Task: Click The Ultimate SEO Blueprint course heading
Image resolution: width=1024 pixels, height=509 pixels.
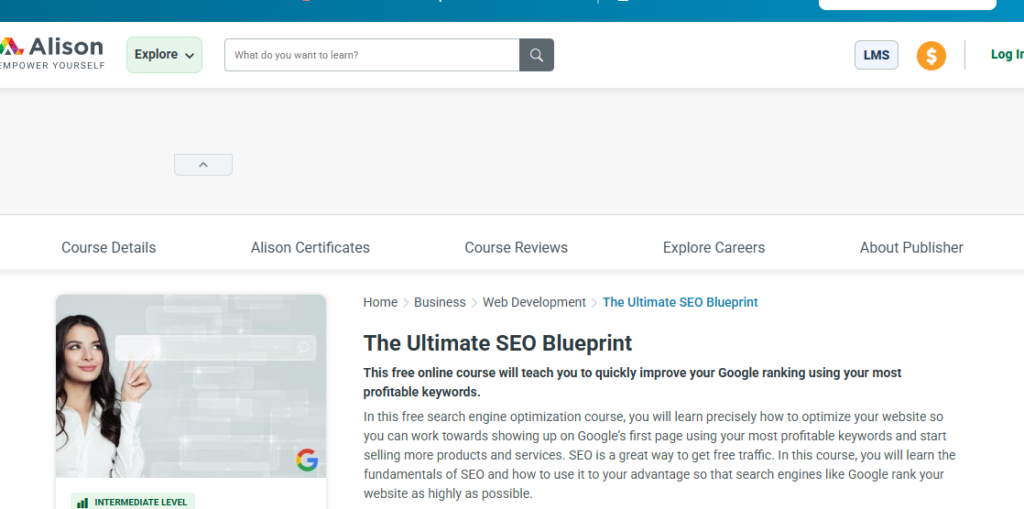Action: pos(498,343)
